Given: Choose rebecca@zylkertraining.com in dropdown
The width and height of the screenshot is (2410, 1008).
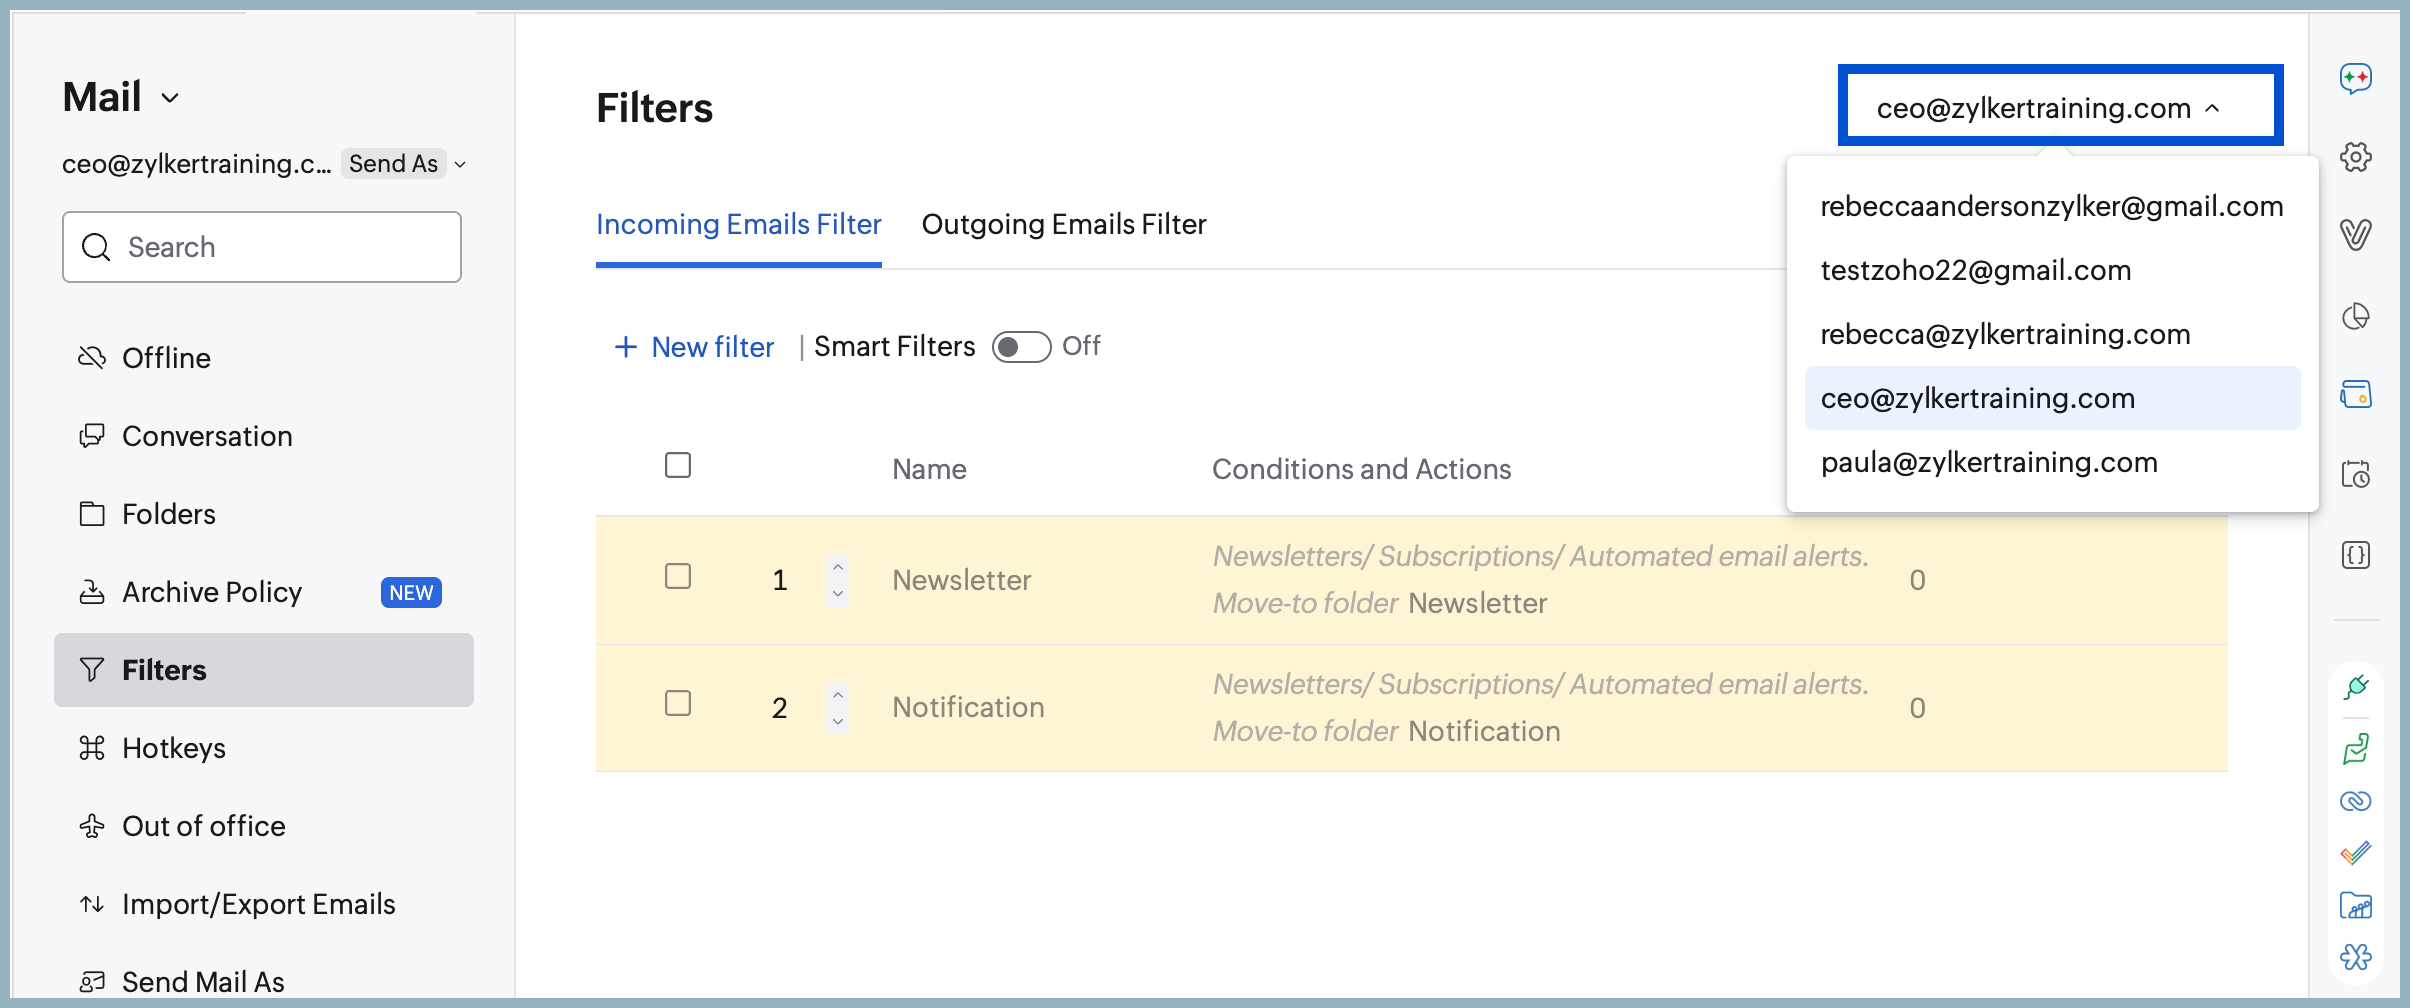Looking at the screenshot, I should pos(2052,334).
